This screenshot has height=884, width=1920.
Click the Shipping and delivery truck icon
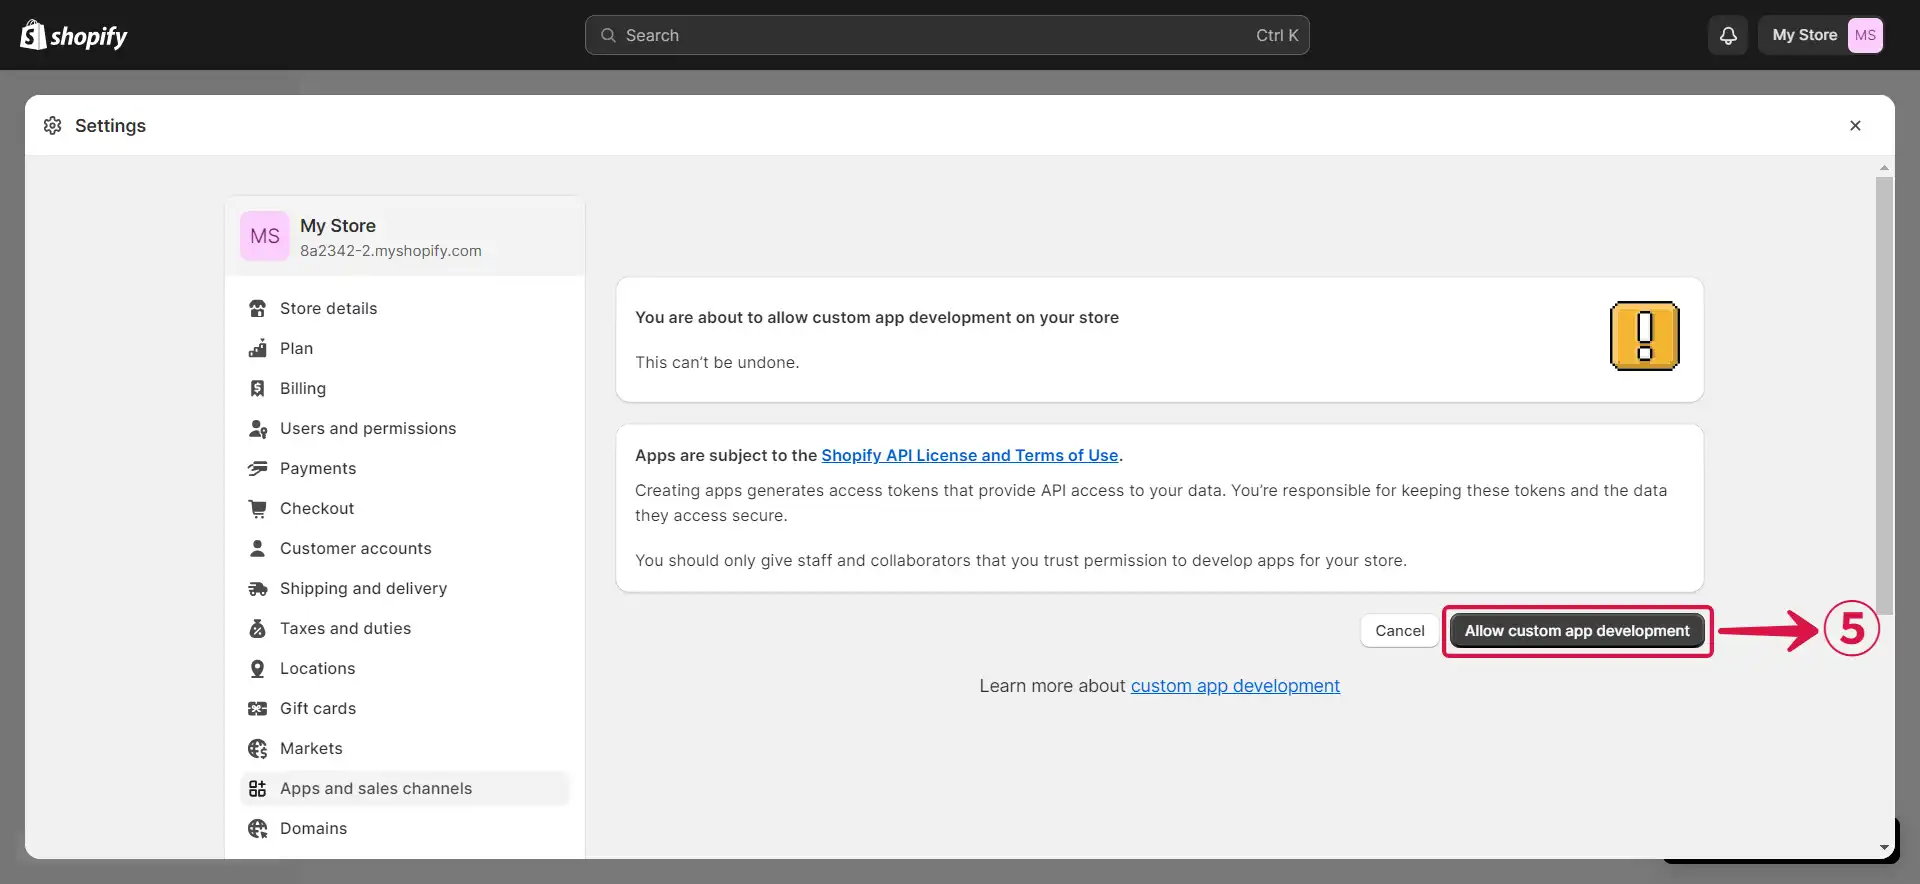click(258, 588)
